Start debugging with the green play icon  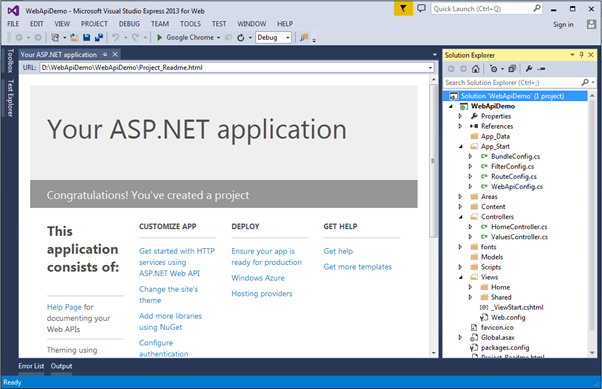160,38
